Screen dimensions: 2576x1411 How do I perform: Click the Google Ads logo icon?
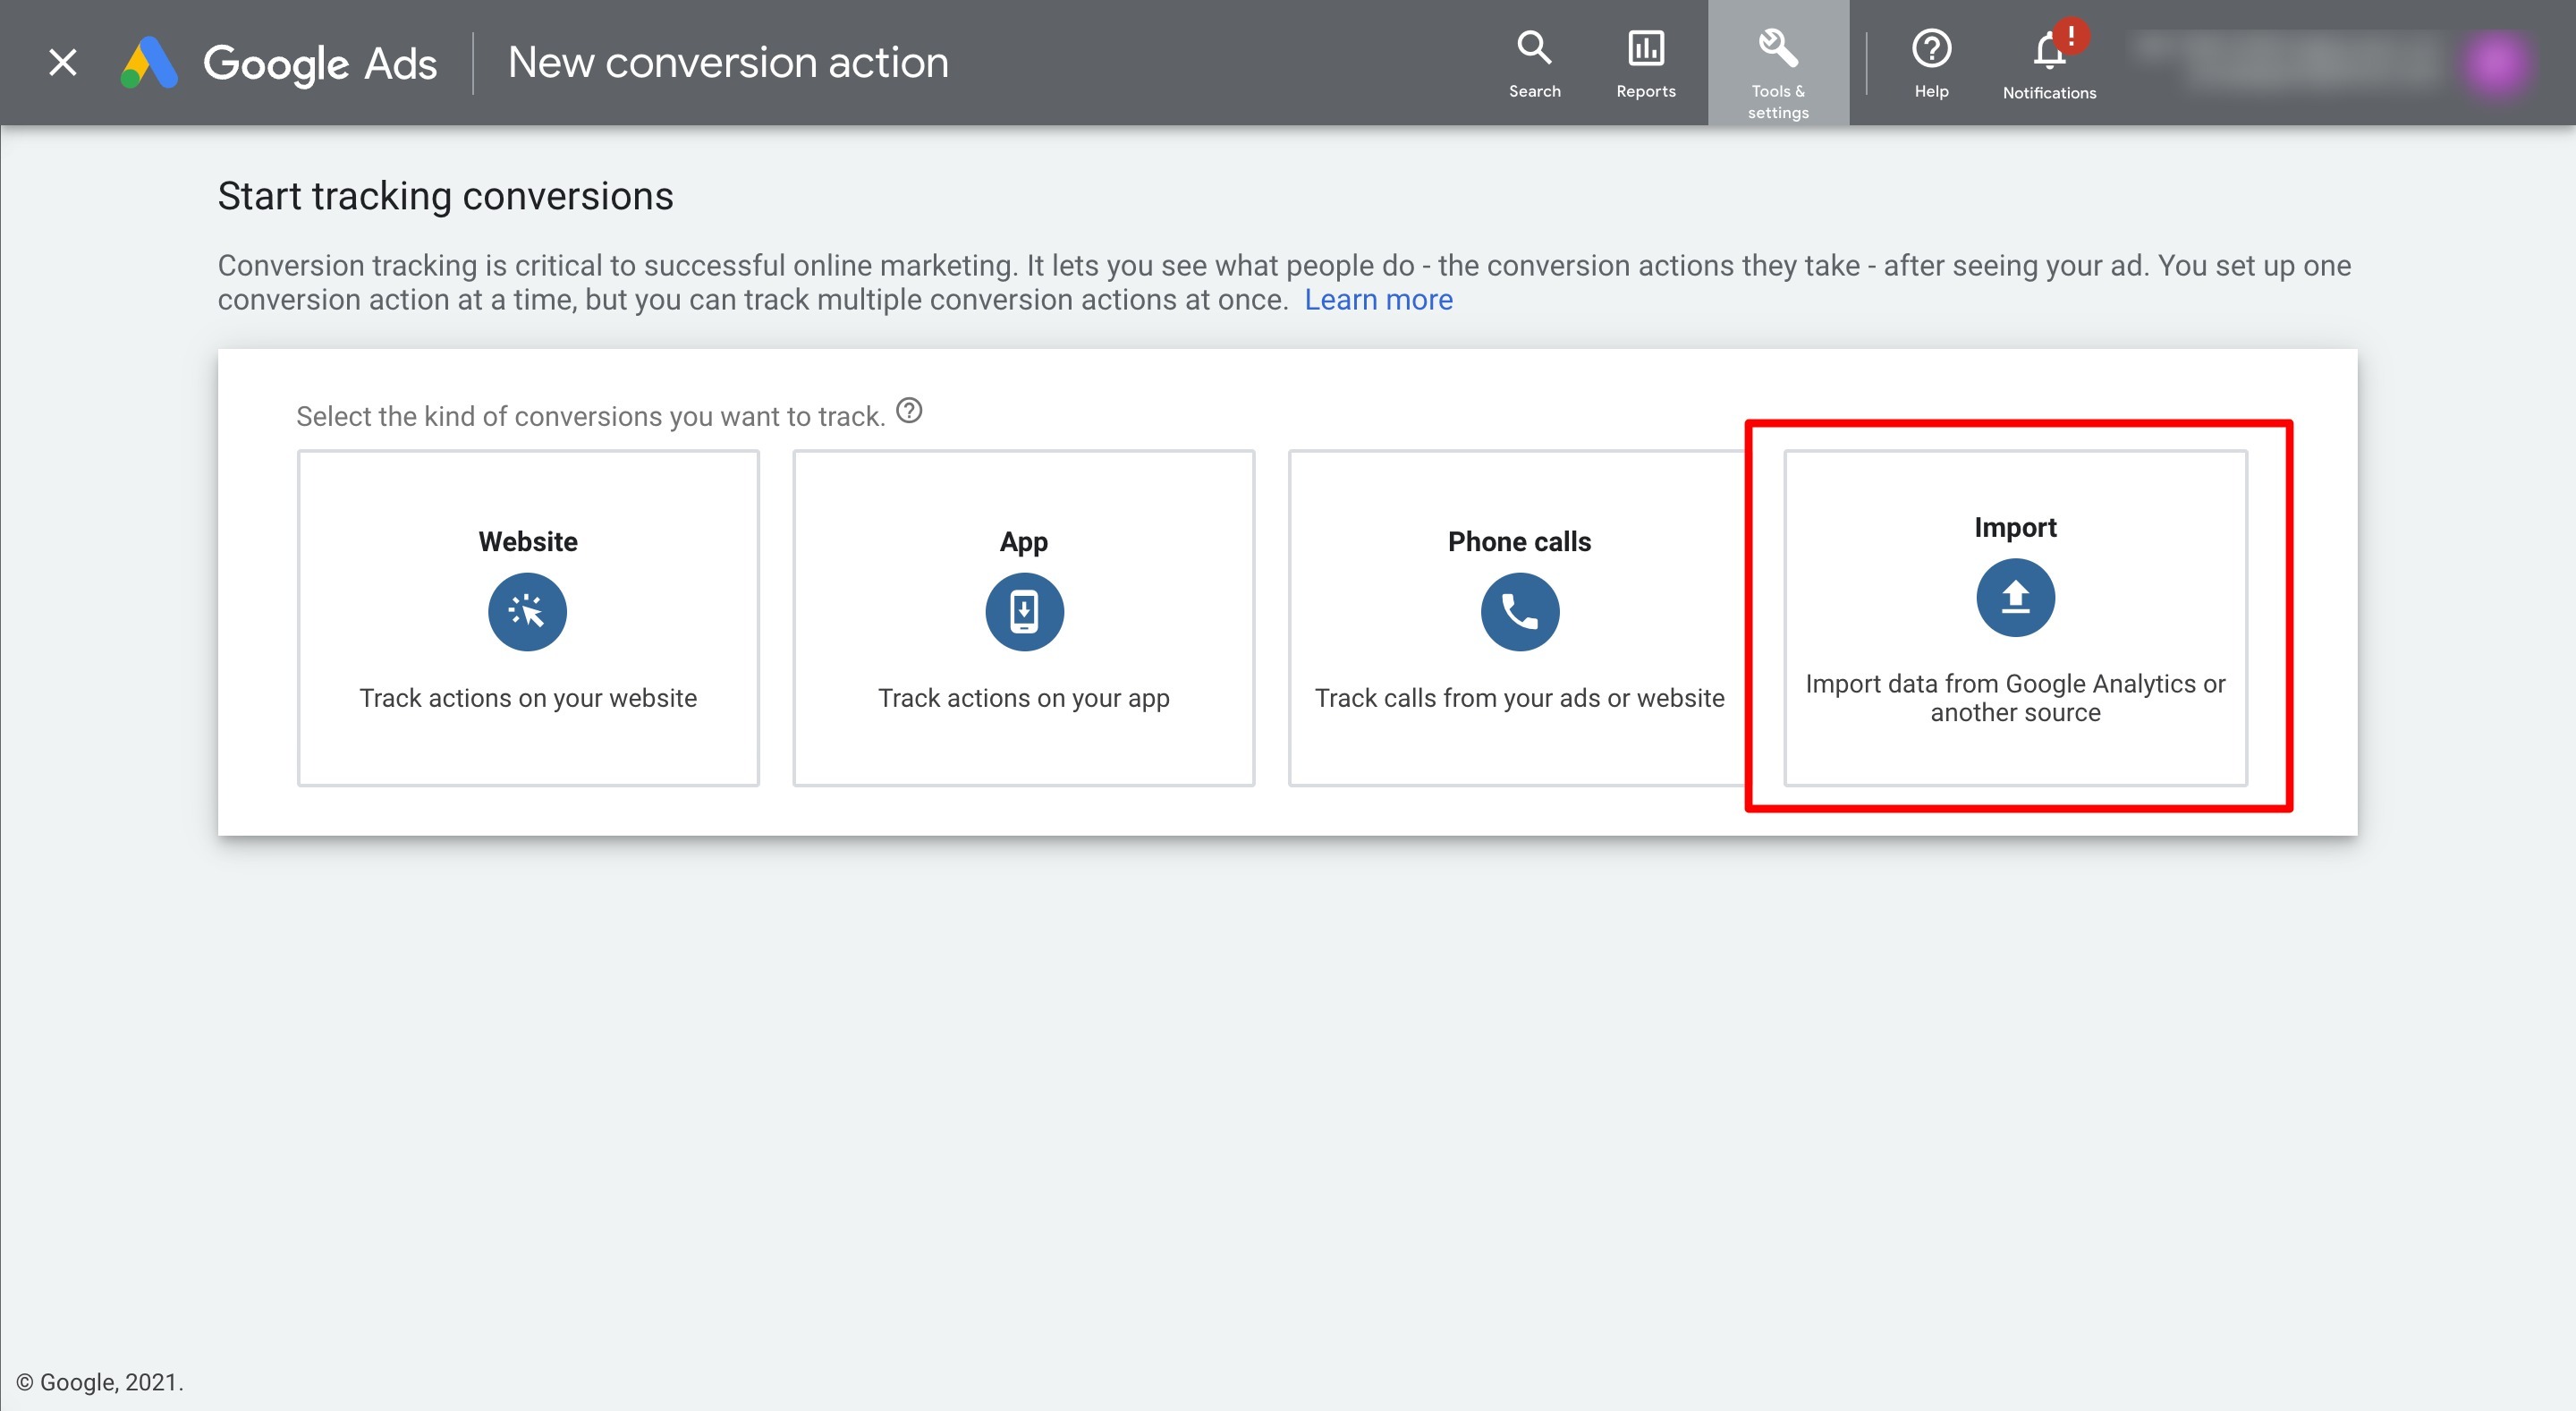tap(149, 62)
